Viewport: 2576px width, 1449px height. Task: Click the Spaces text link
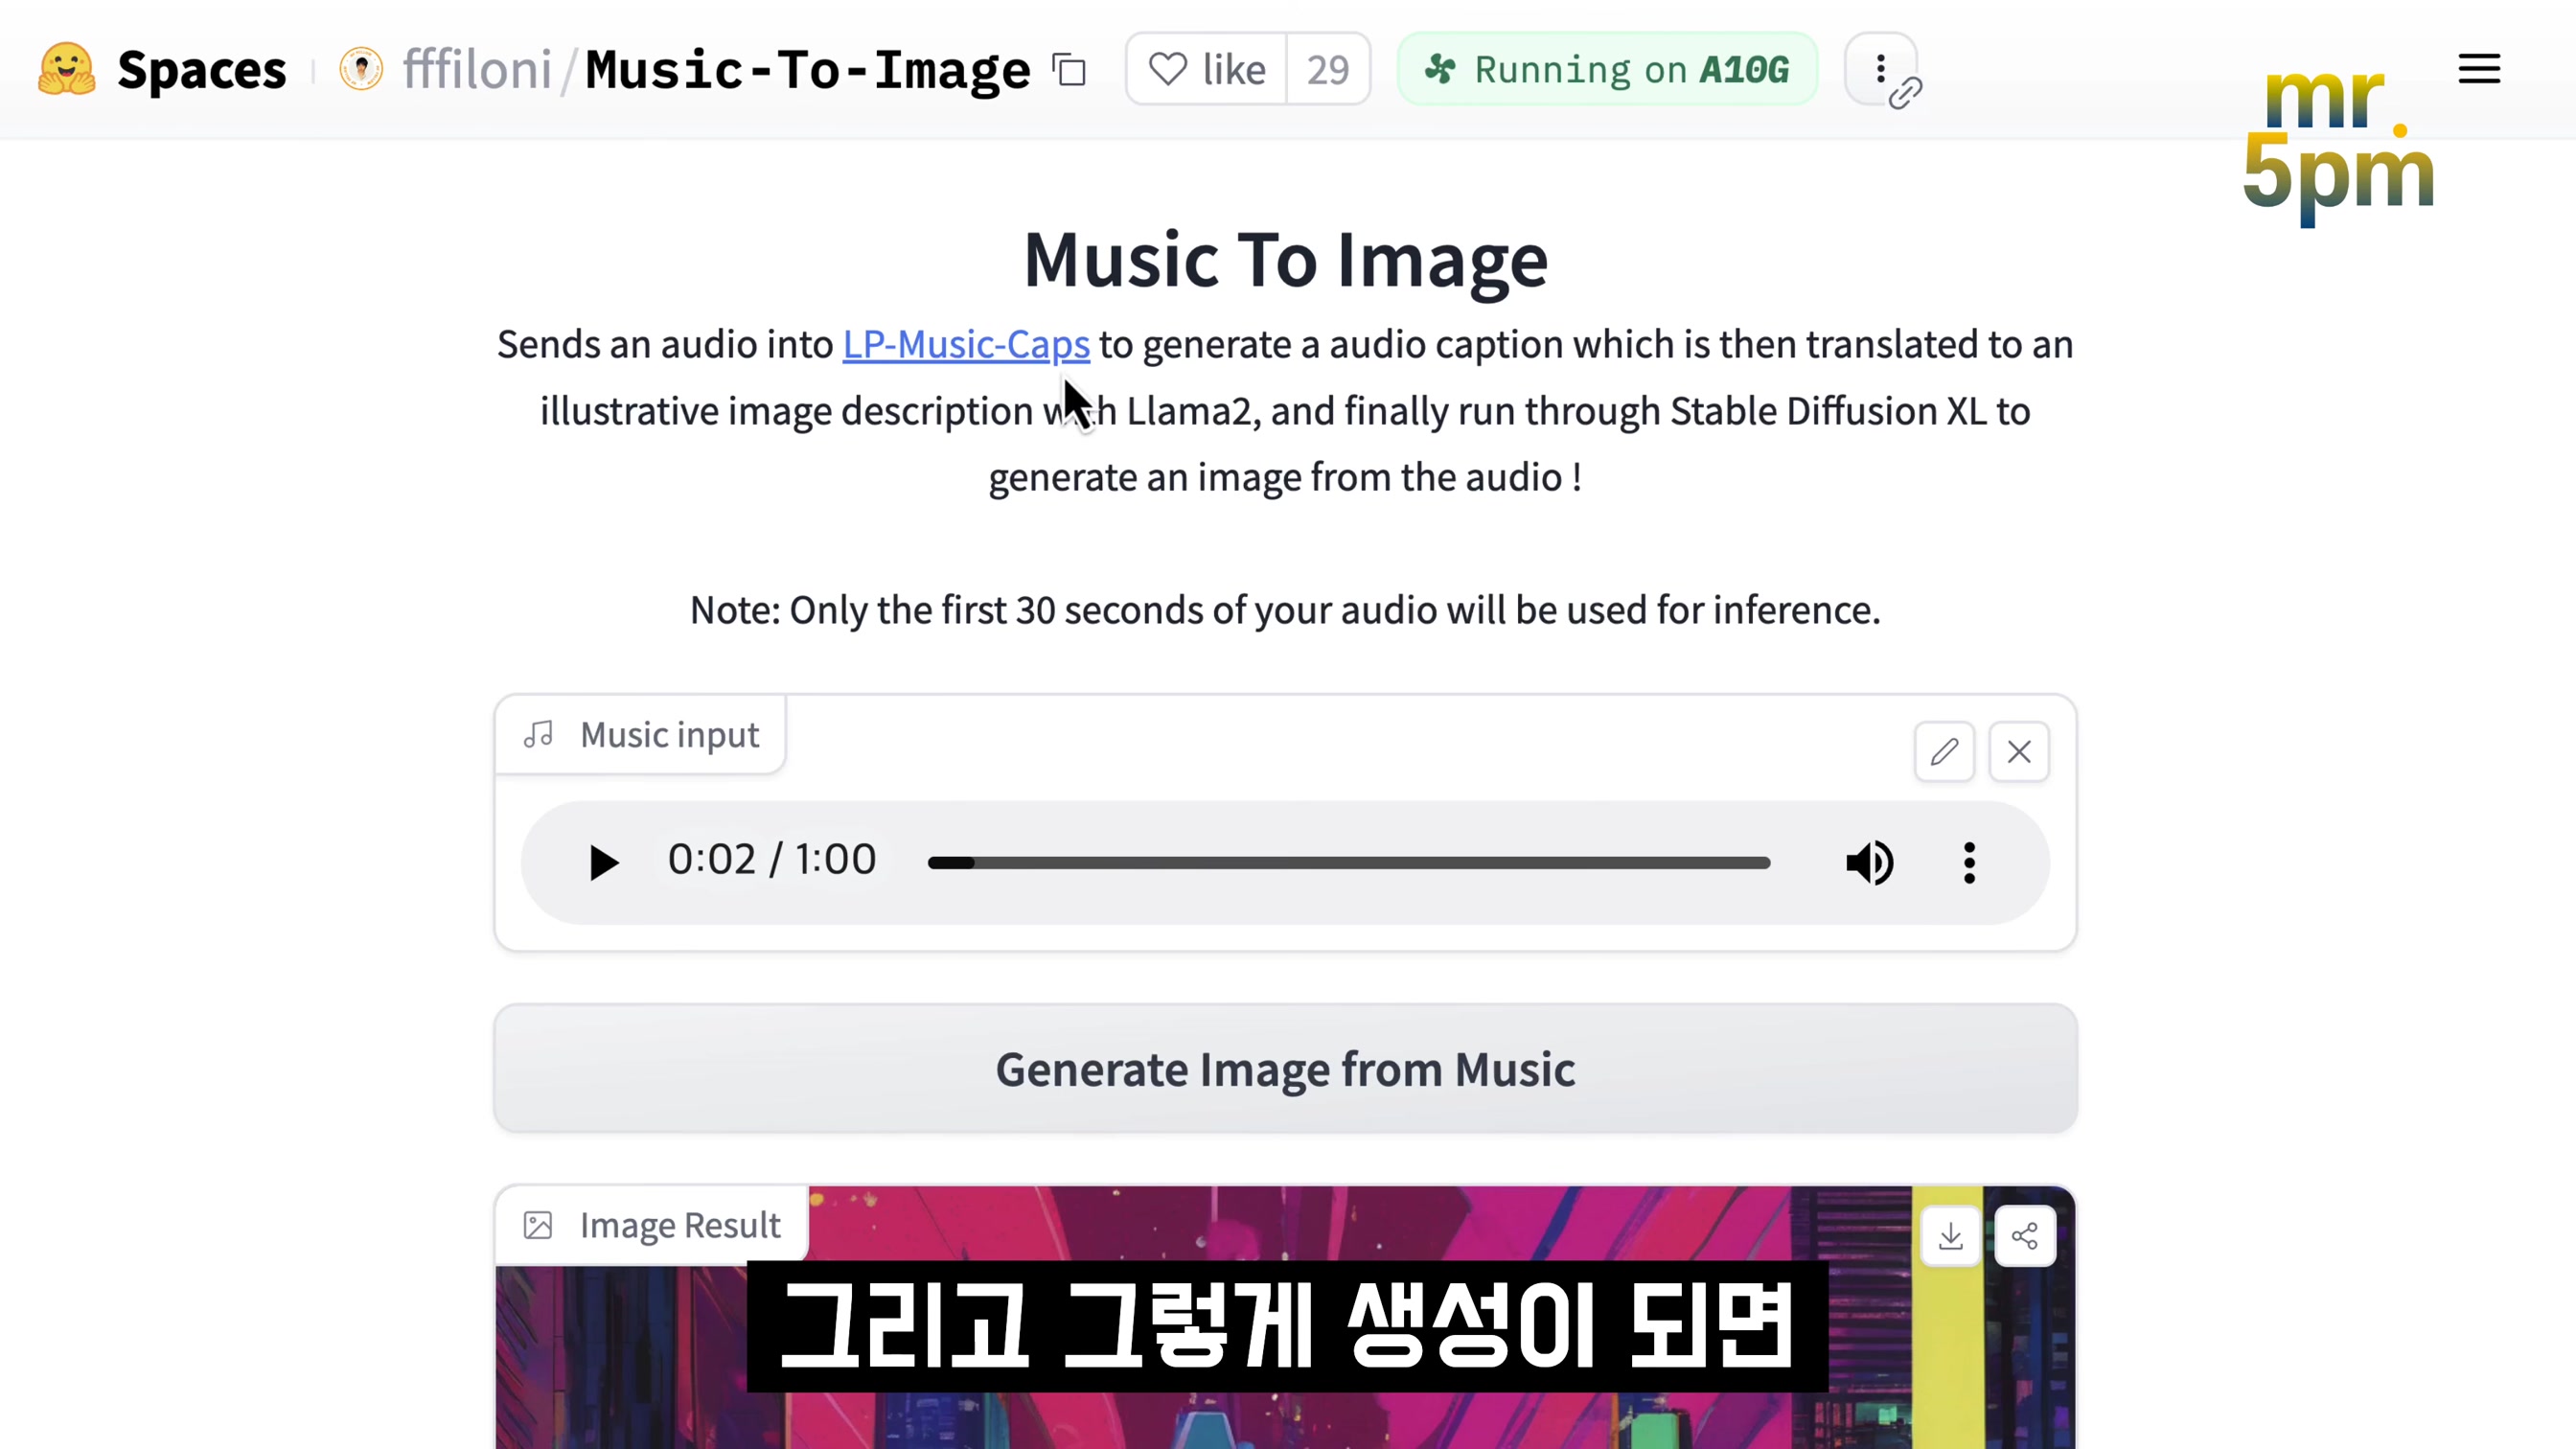201,69
